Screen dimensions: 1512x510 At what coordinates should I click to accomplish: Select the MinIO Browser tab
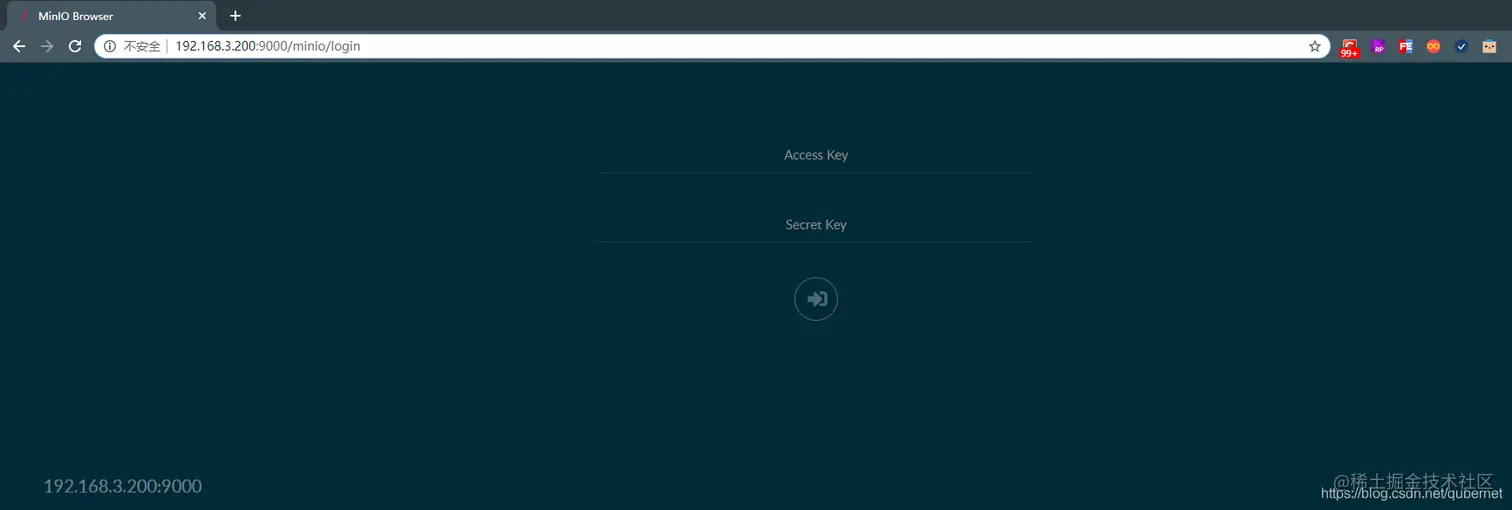[x=109, y=16]
